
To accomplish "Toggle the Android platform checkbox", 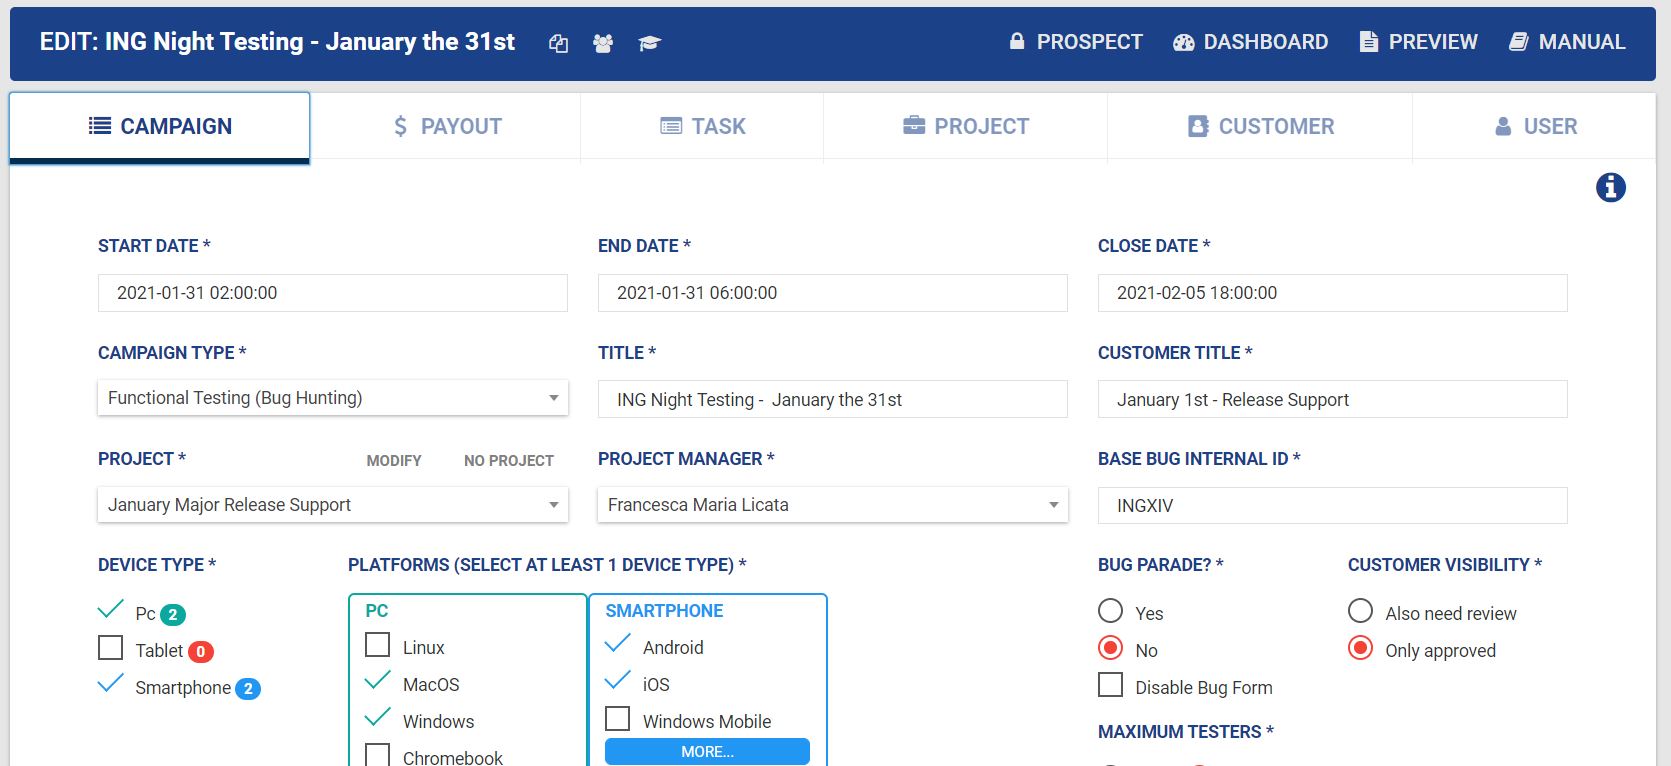I will click(x=618, y=645).
